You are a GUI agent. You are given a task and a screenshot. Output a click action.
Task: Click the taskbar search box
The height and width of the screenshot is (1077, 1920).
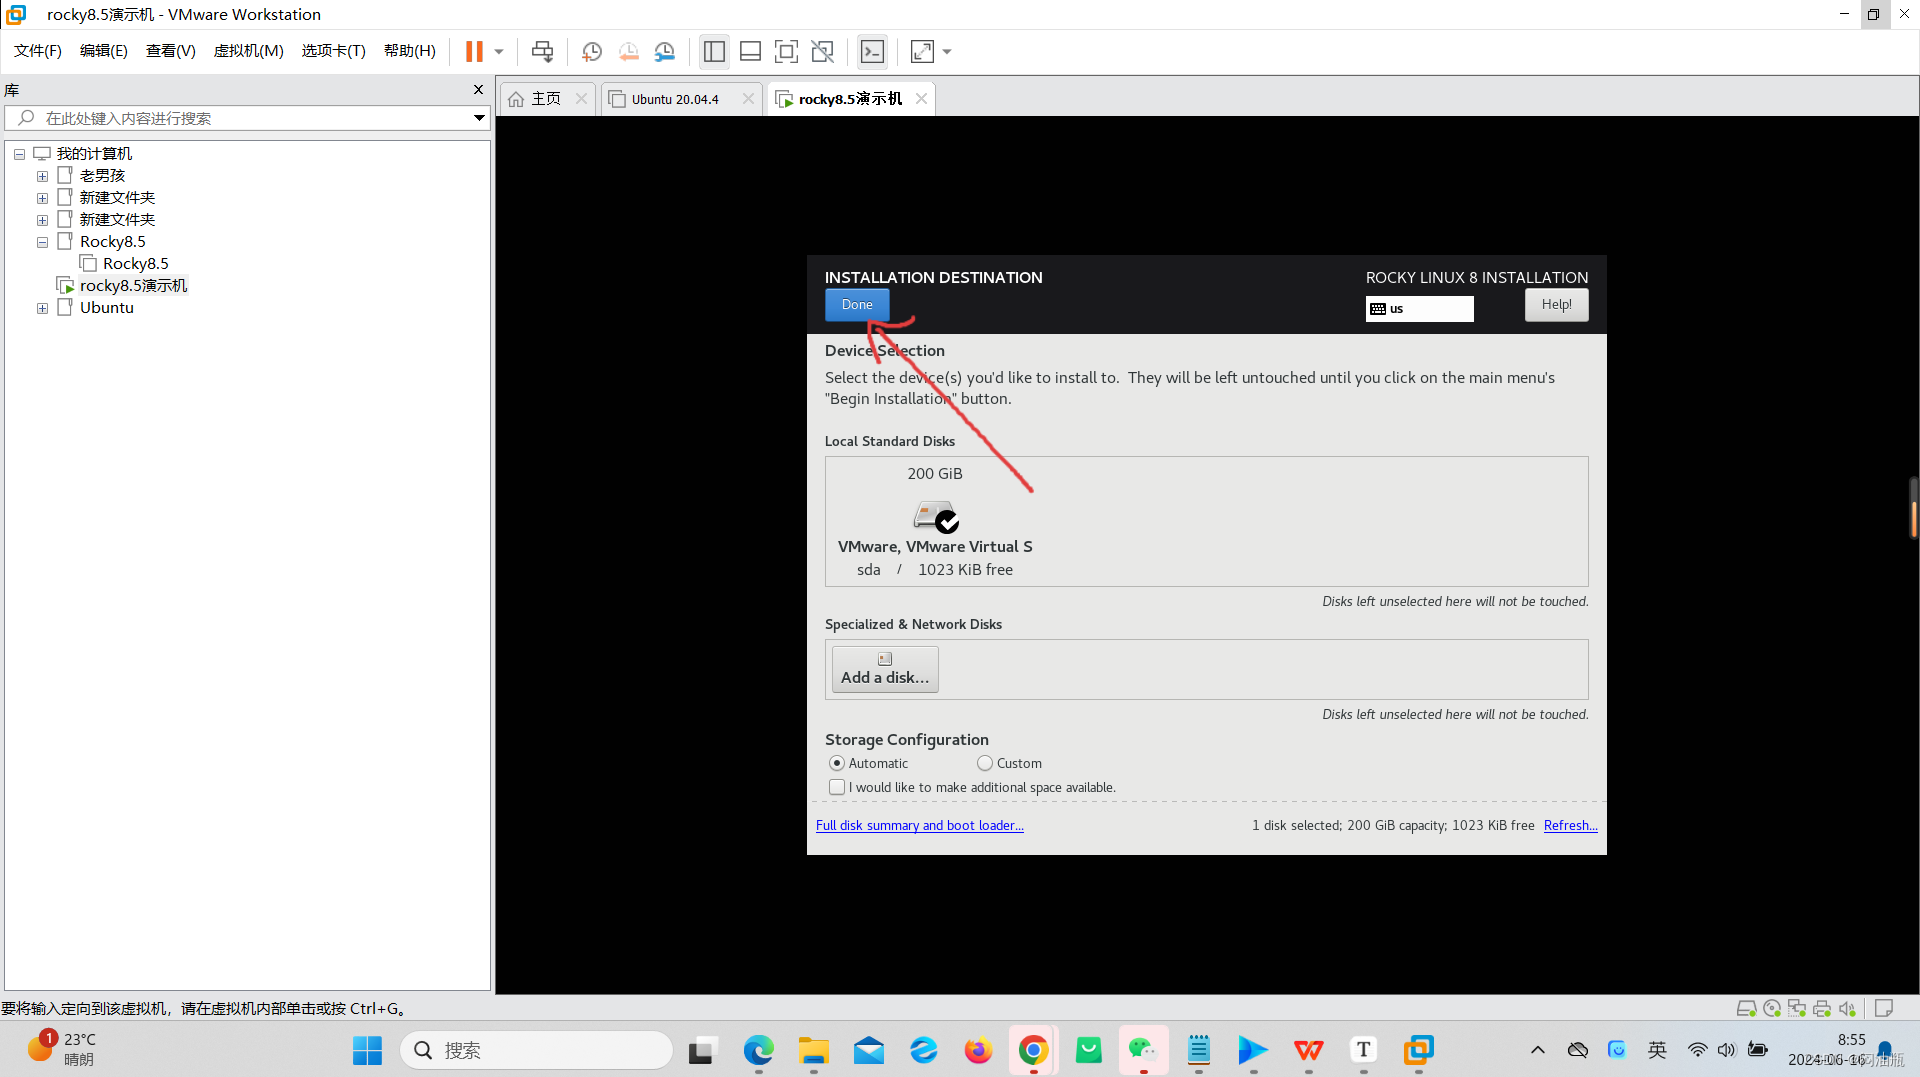click(x=537, y=1050)
